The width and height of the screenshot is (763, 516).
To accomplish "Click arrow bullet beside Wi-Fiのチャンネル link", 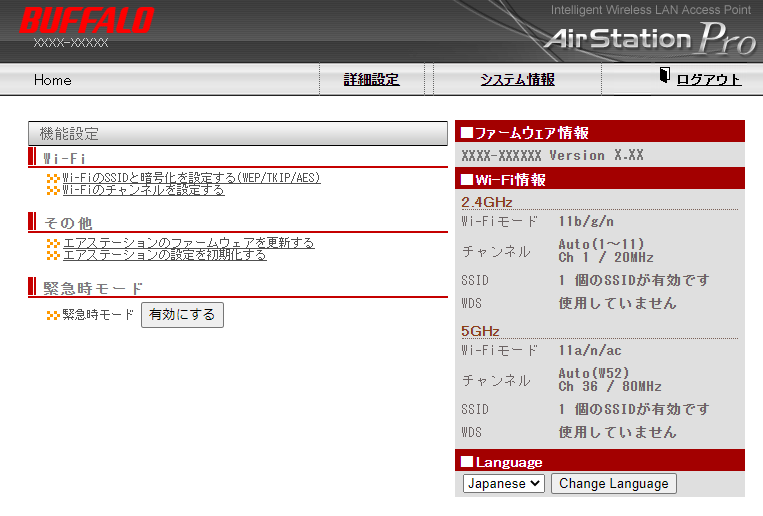I will pos(53,190).
